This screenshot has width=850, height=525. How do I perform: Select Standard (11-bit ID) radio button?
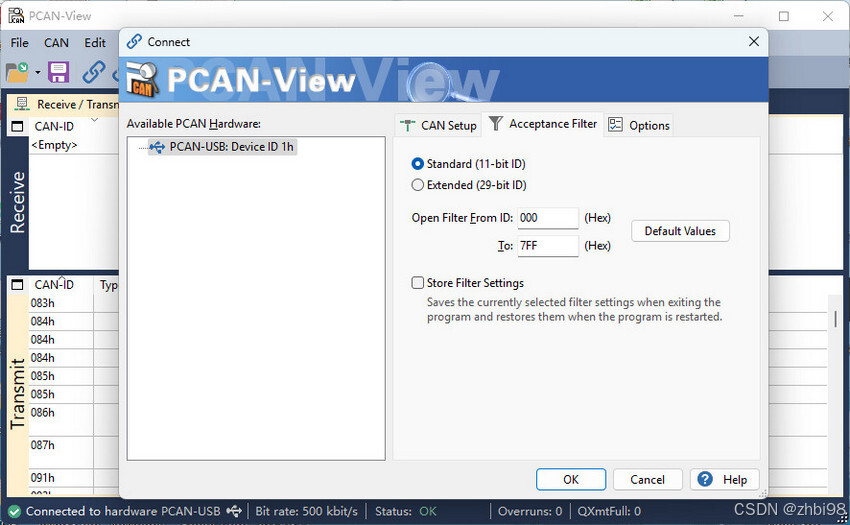pos(417,164)
